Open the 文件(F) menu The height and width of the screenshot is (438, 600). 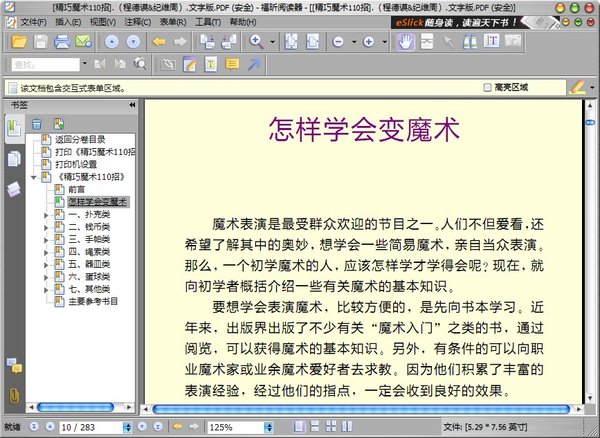[x=34, y=23]
